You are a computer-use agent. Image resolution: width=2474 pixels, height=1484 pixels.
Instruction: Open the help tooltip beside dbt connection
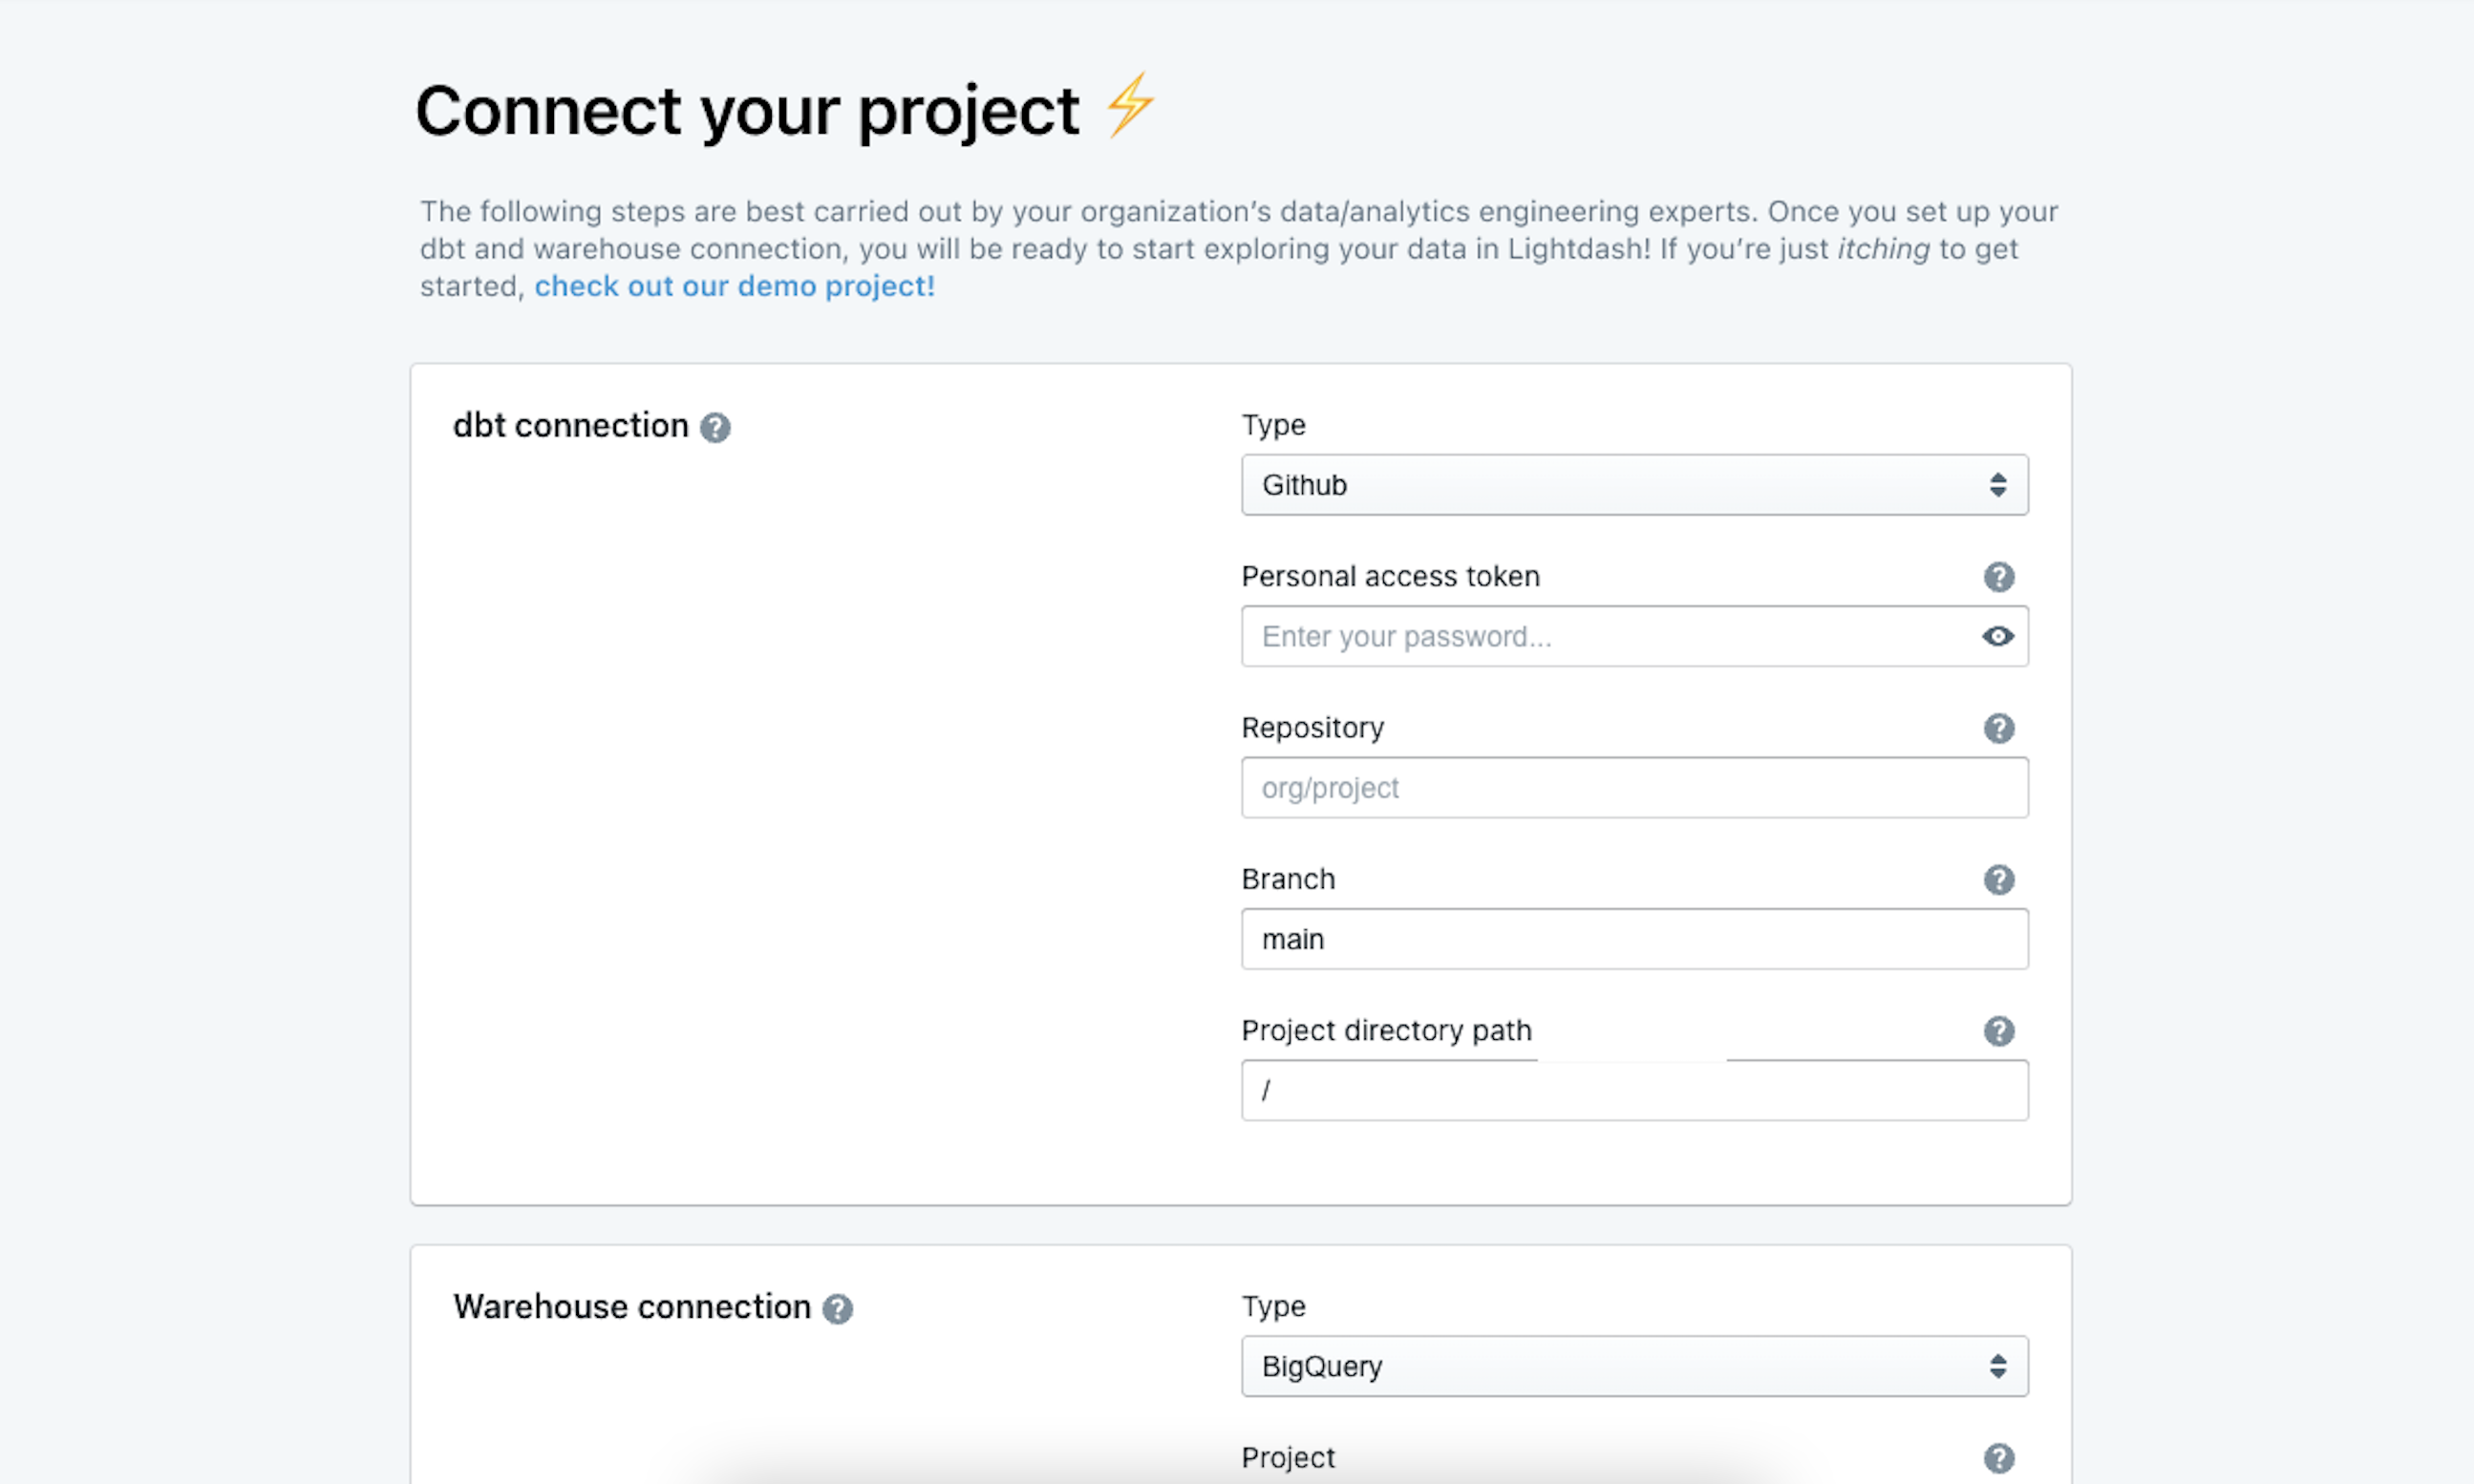[x=717, y=427]
